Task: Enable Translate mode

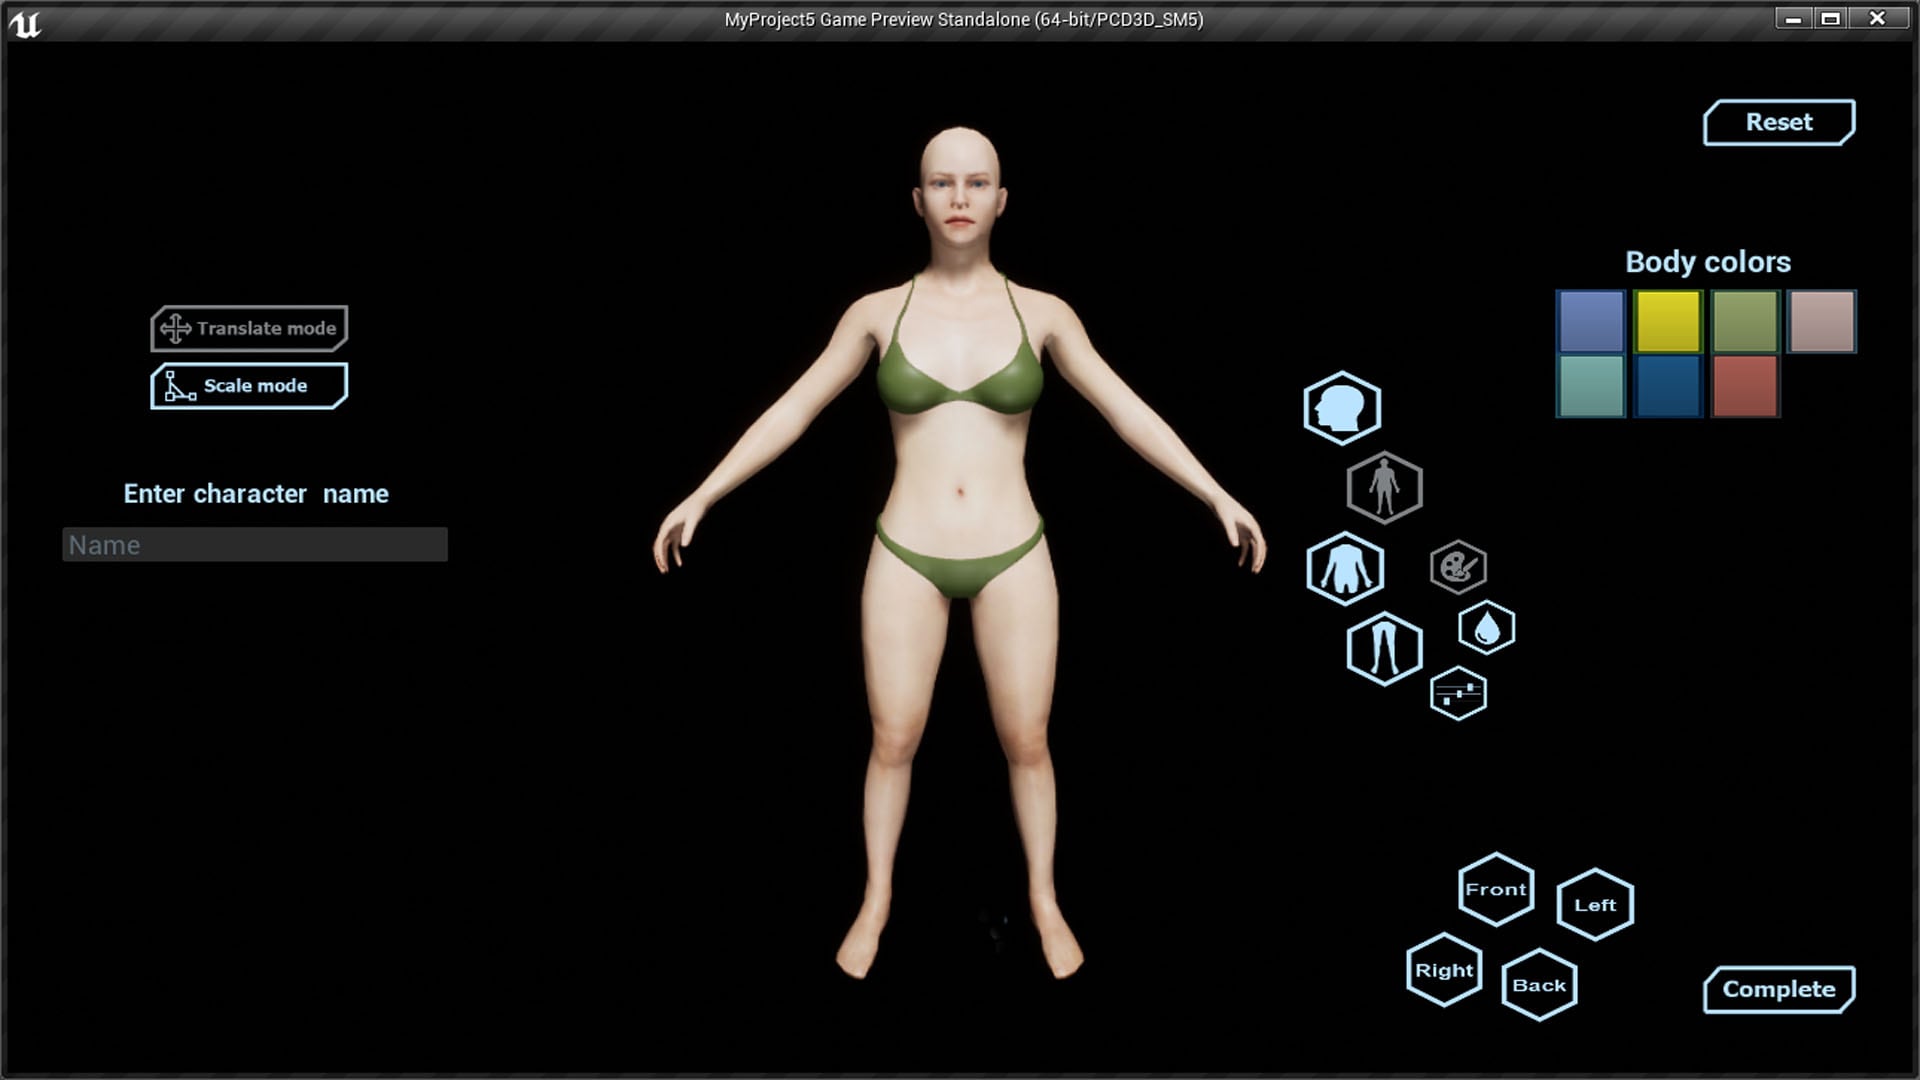Action: tap(249, 328)
